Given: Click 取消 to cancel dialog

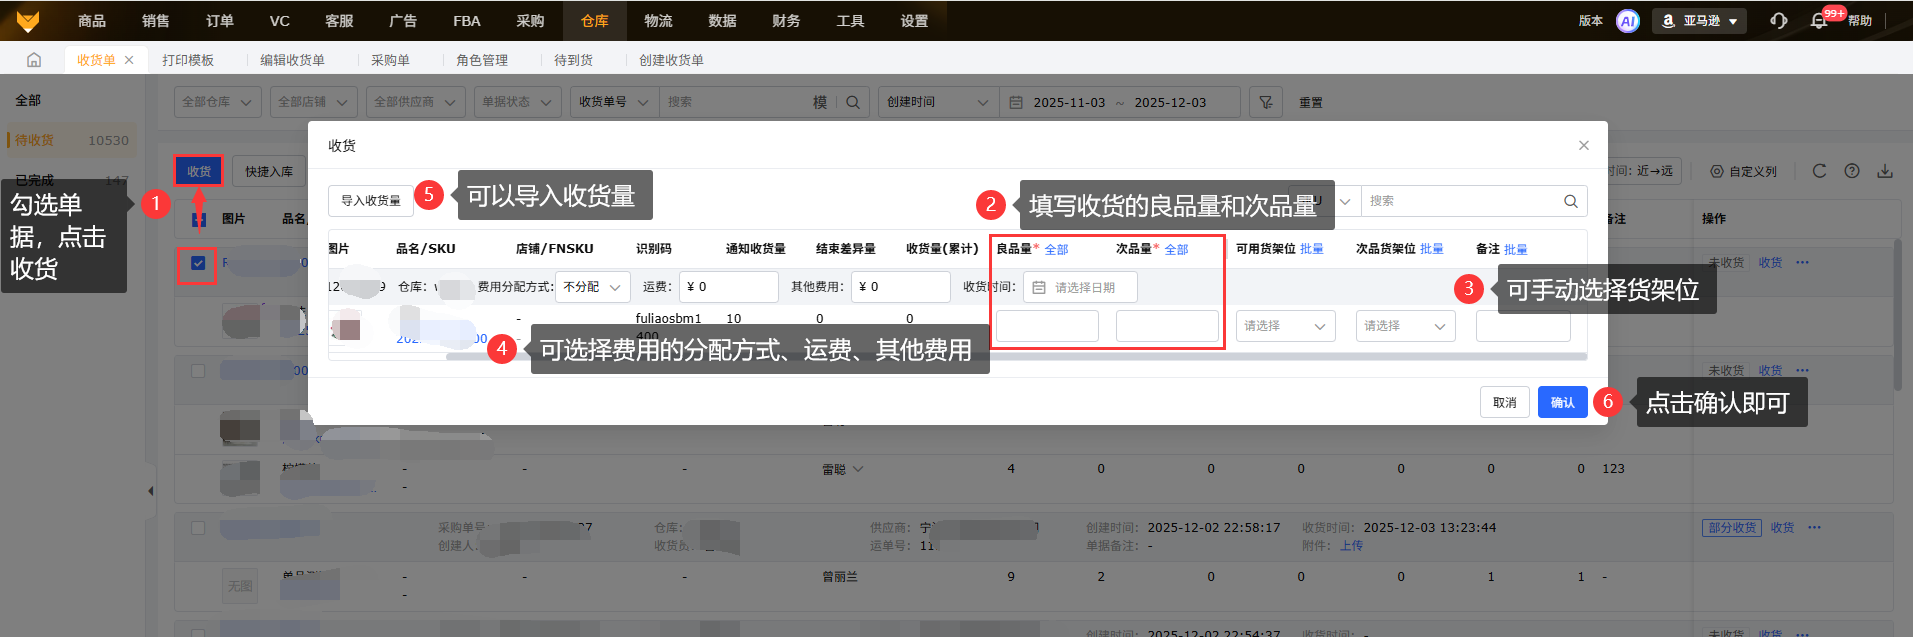Looking at the screenshot, I should [x=1505, y=402].
